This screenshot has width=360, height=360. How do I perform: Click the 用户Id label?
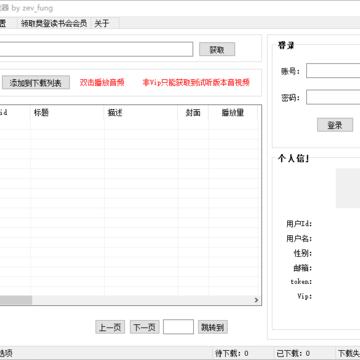pos(299,224)
